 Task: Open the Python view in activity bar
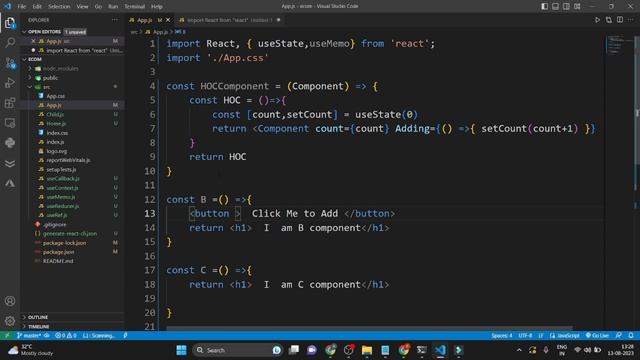click(10, 143)
